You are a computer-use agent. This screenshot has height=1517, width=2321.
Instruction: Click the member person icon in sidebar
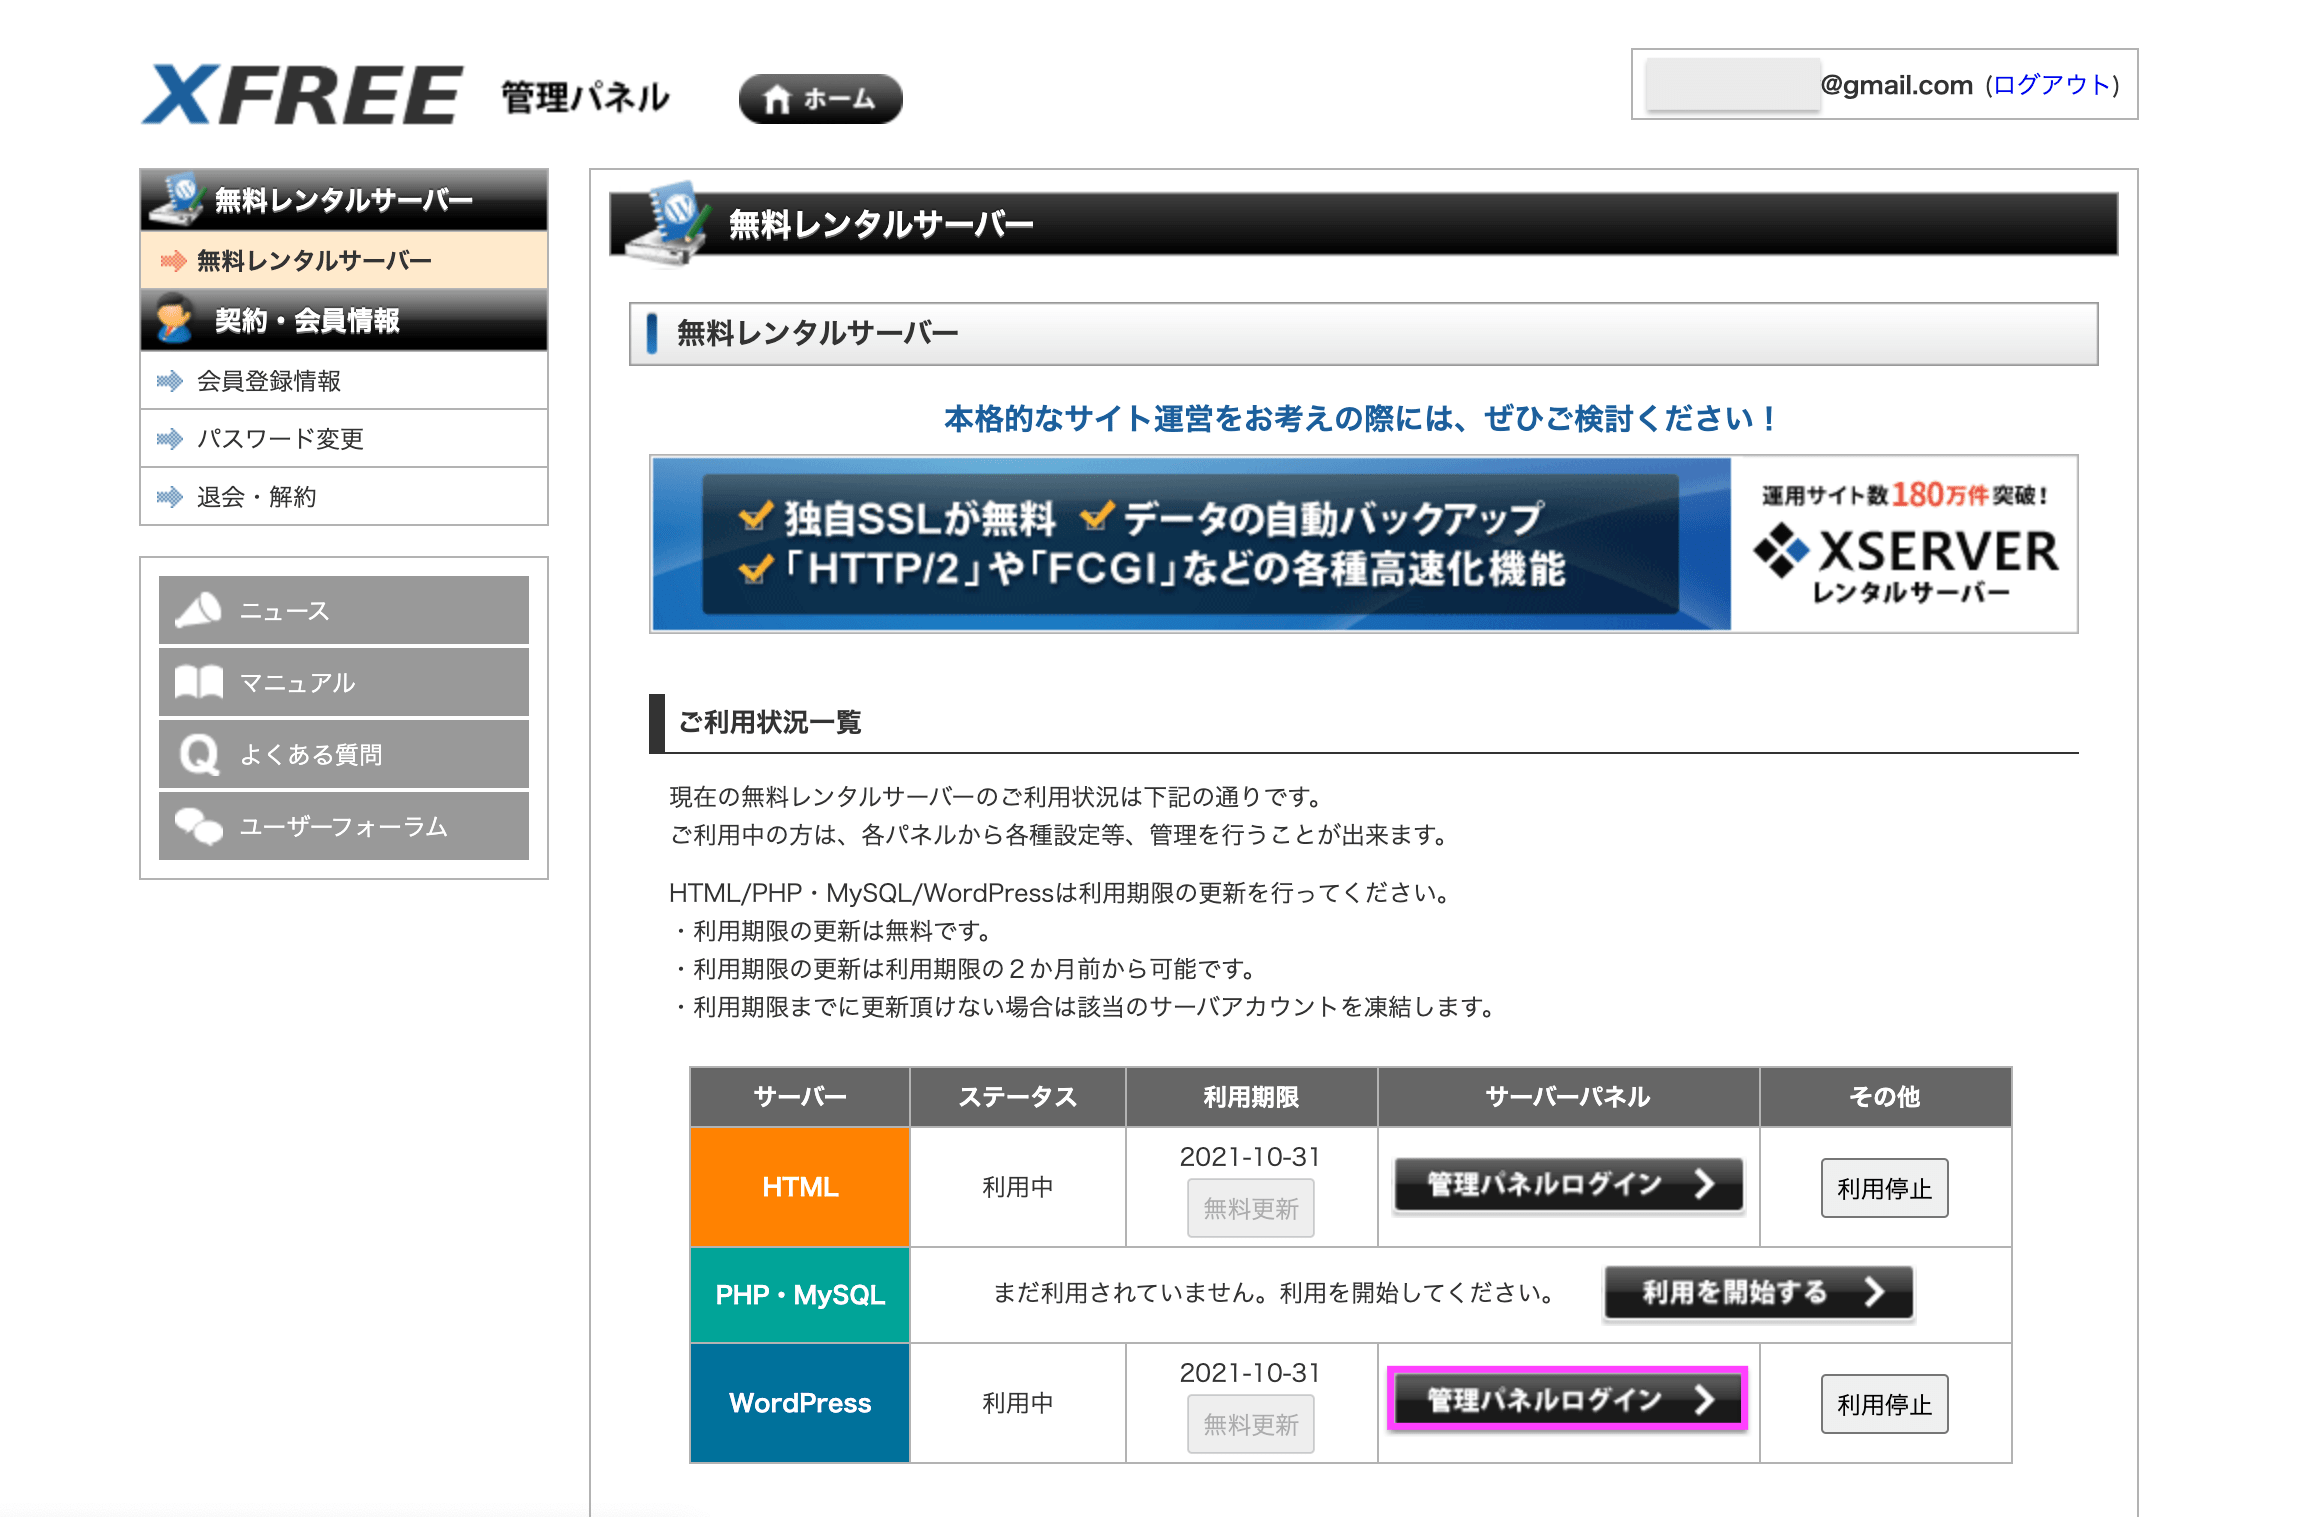point(174,319)
